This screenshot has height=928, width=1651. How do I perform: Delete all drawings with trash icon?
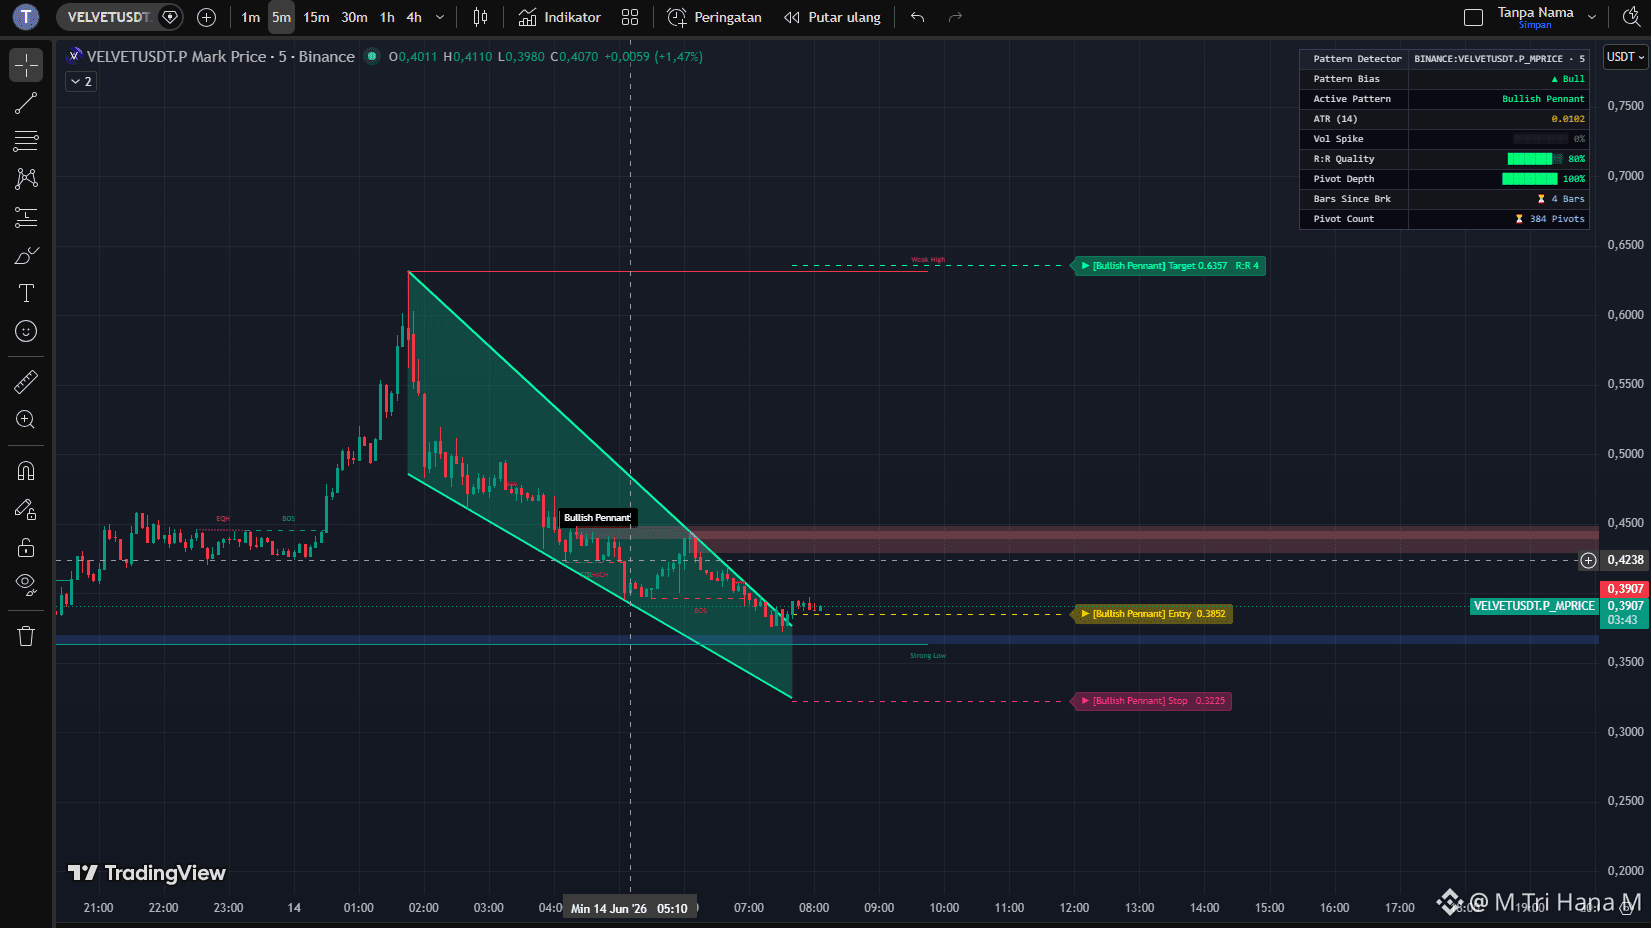(x=26, y=636)
